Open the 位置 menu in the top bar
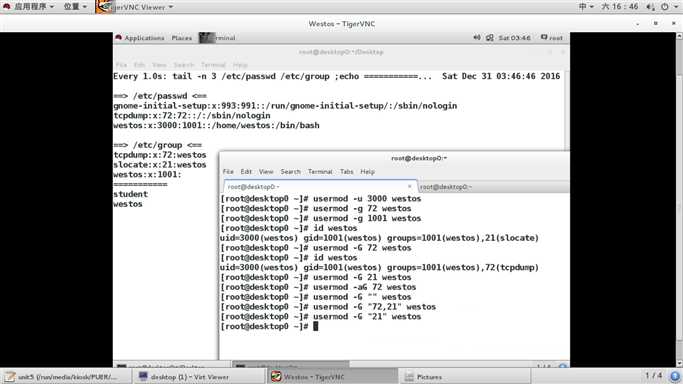This screenshot has height=384, width=683. click(x=75, y=7)
